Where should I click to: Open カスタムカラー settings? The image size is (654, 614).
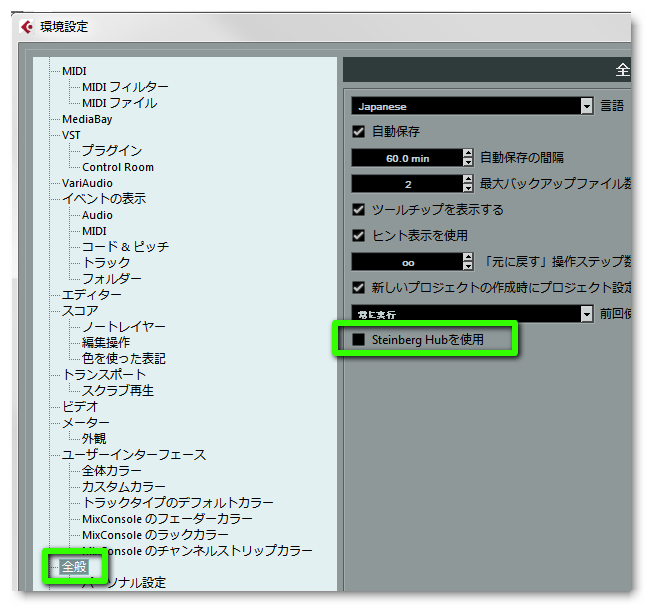click(x=124, y=487)
